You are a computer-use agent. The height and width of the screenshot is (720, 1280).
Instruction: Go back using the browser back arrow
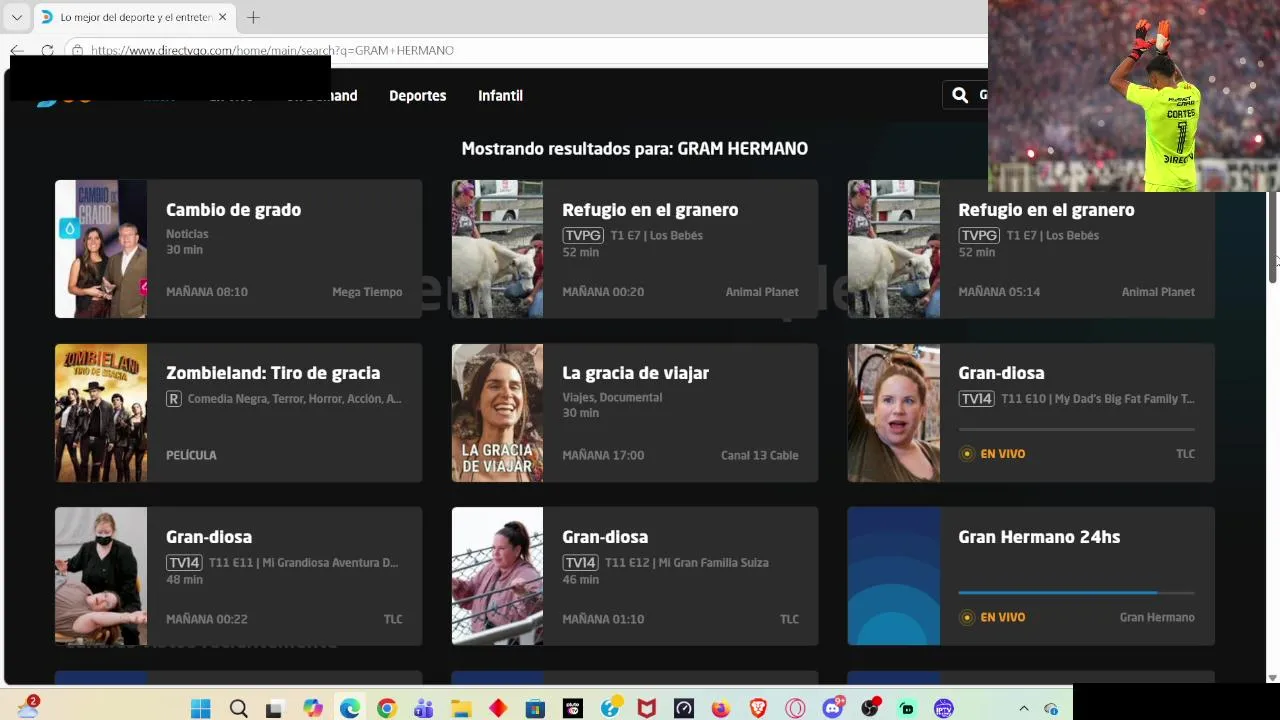point(17,50)
